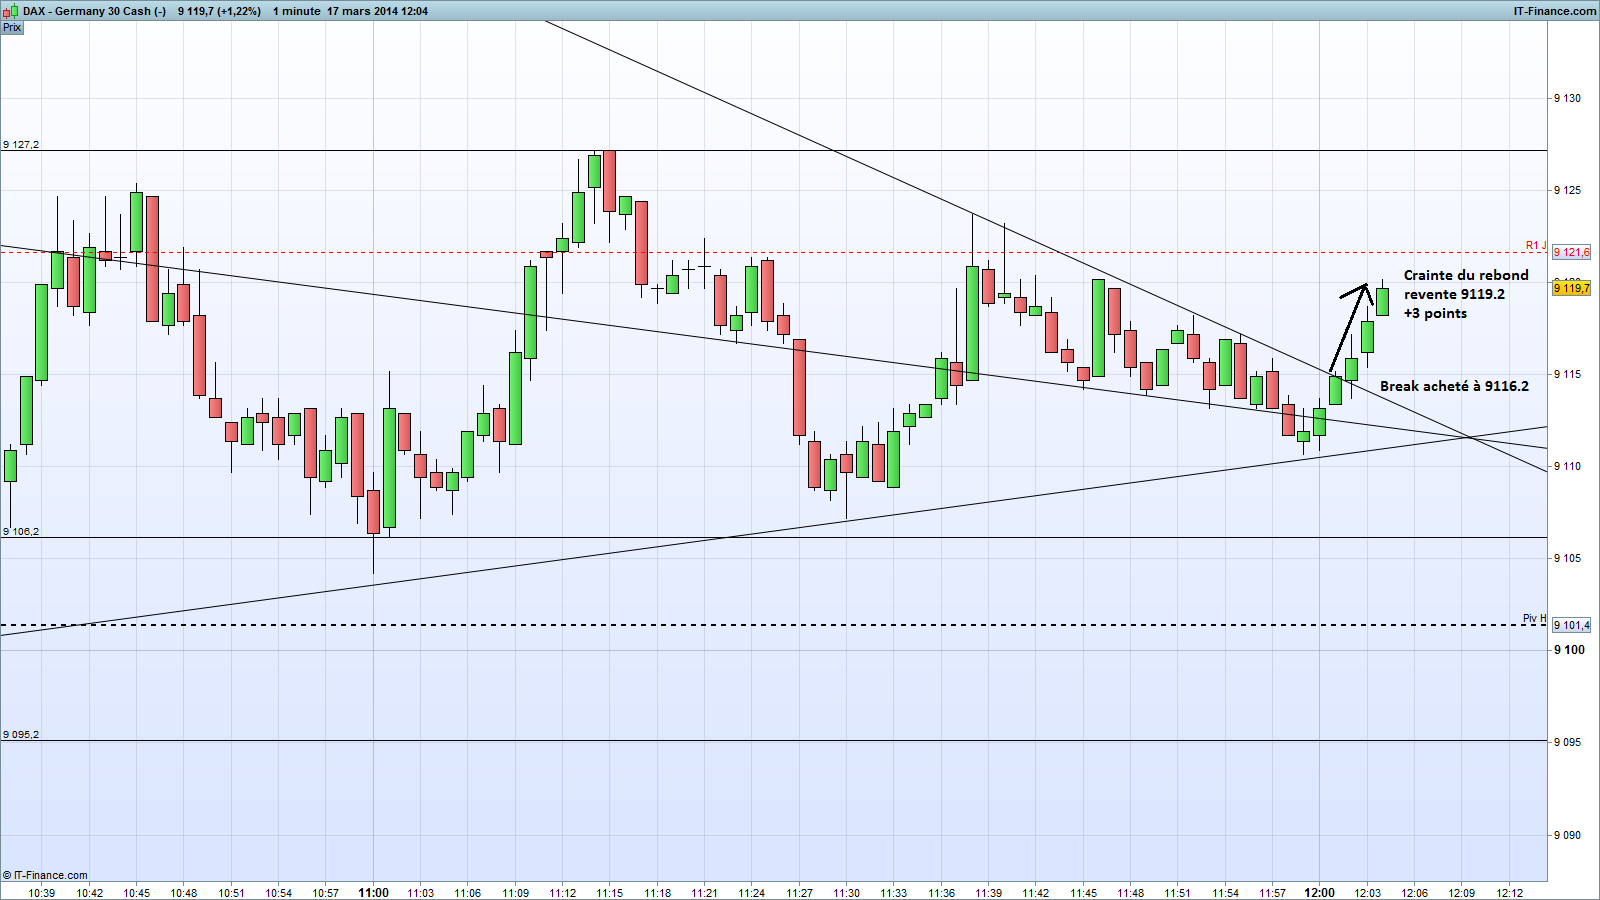Click the 9 095,2 horizontal line label
Viewport: 1600px width, 900px height.
click(21, 735)
